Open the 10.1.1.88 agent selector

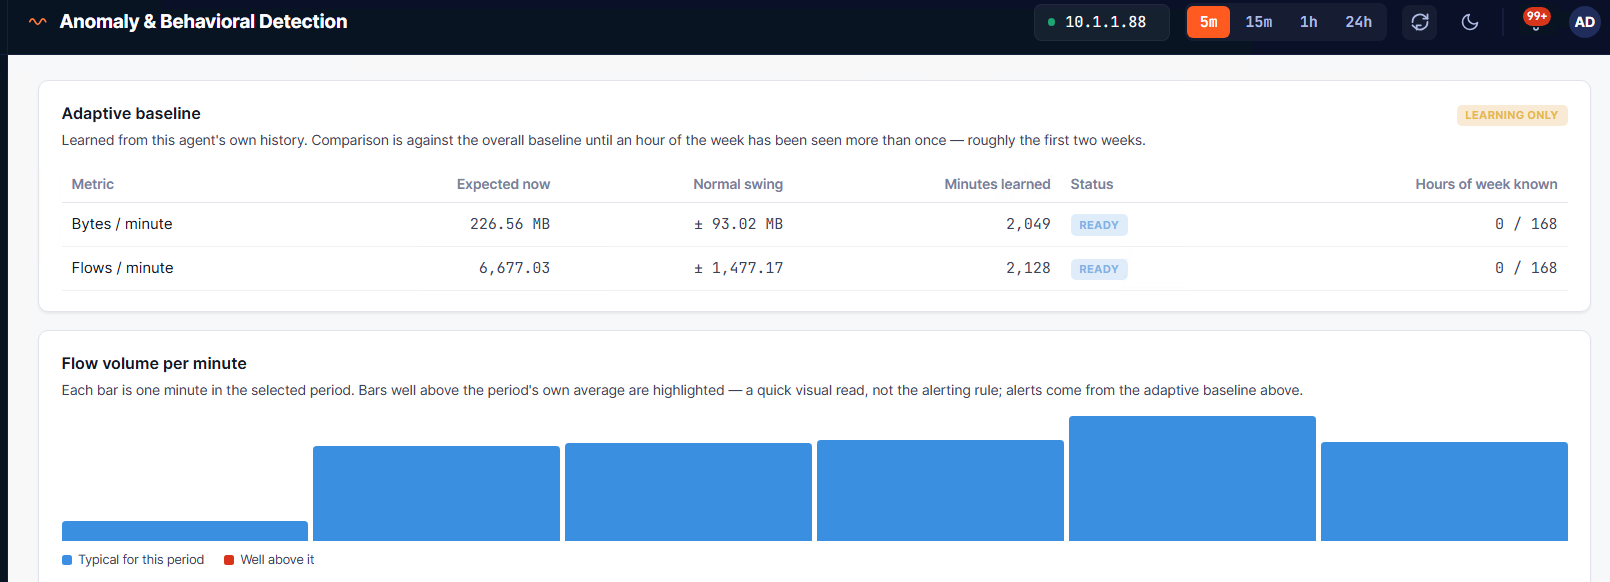[1102, 22]
